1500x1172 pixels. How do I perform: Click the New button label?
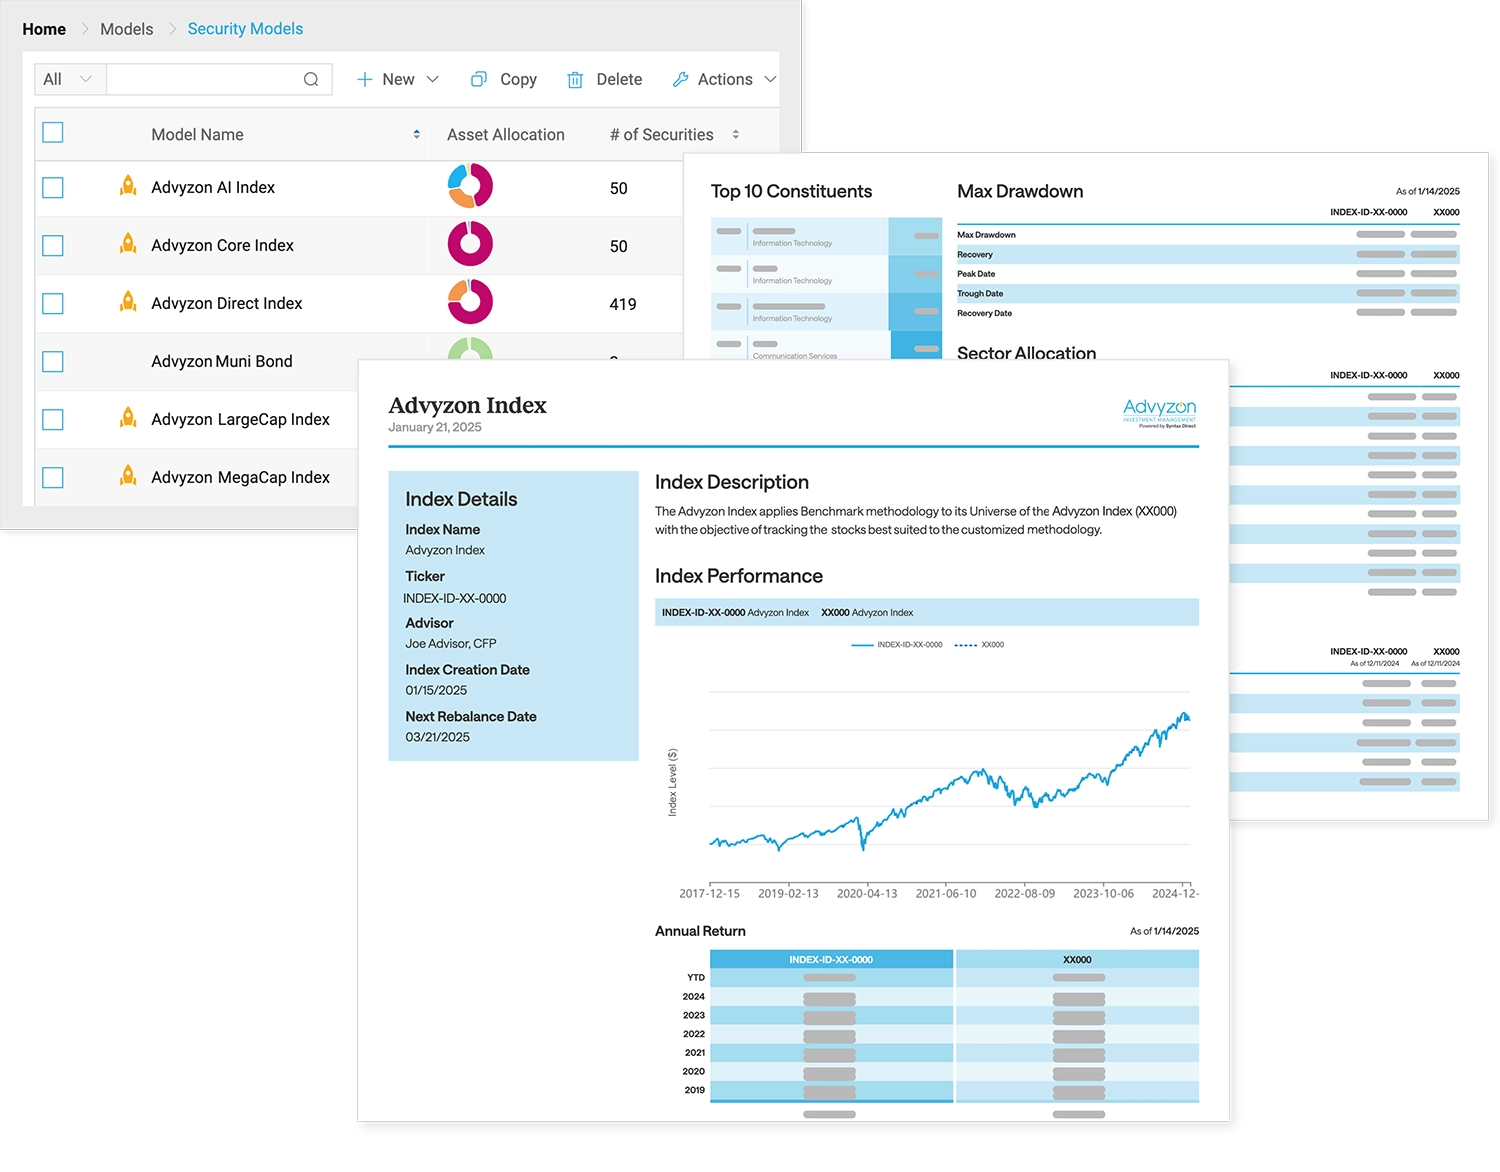(x=398, y=80)
